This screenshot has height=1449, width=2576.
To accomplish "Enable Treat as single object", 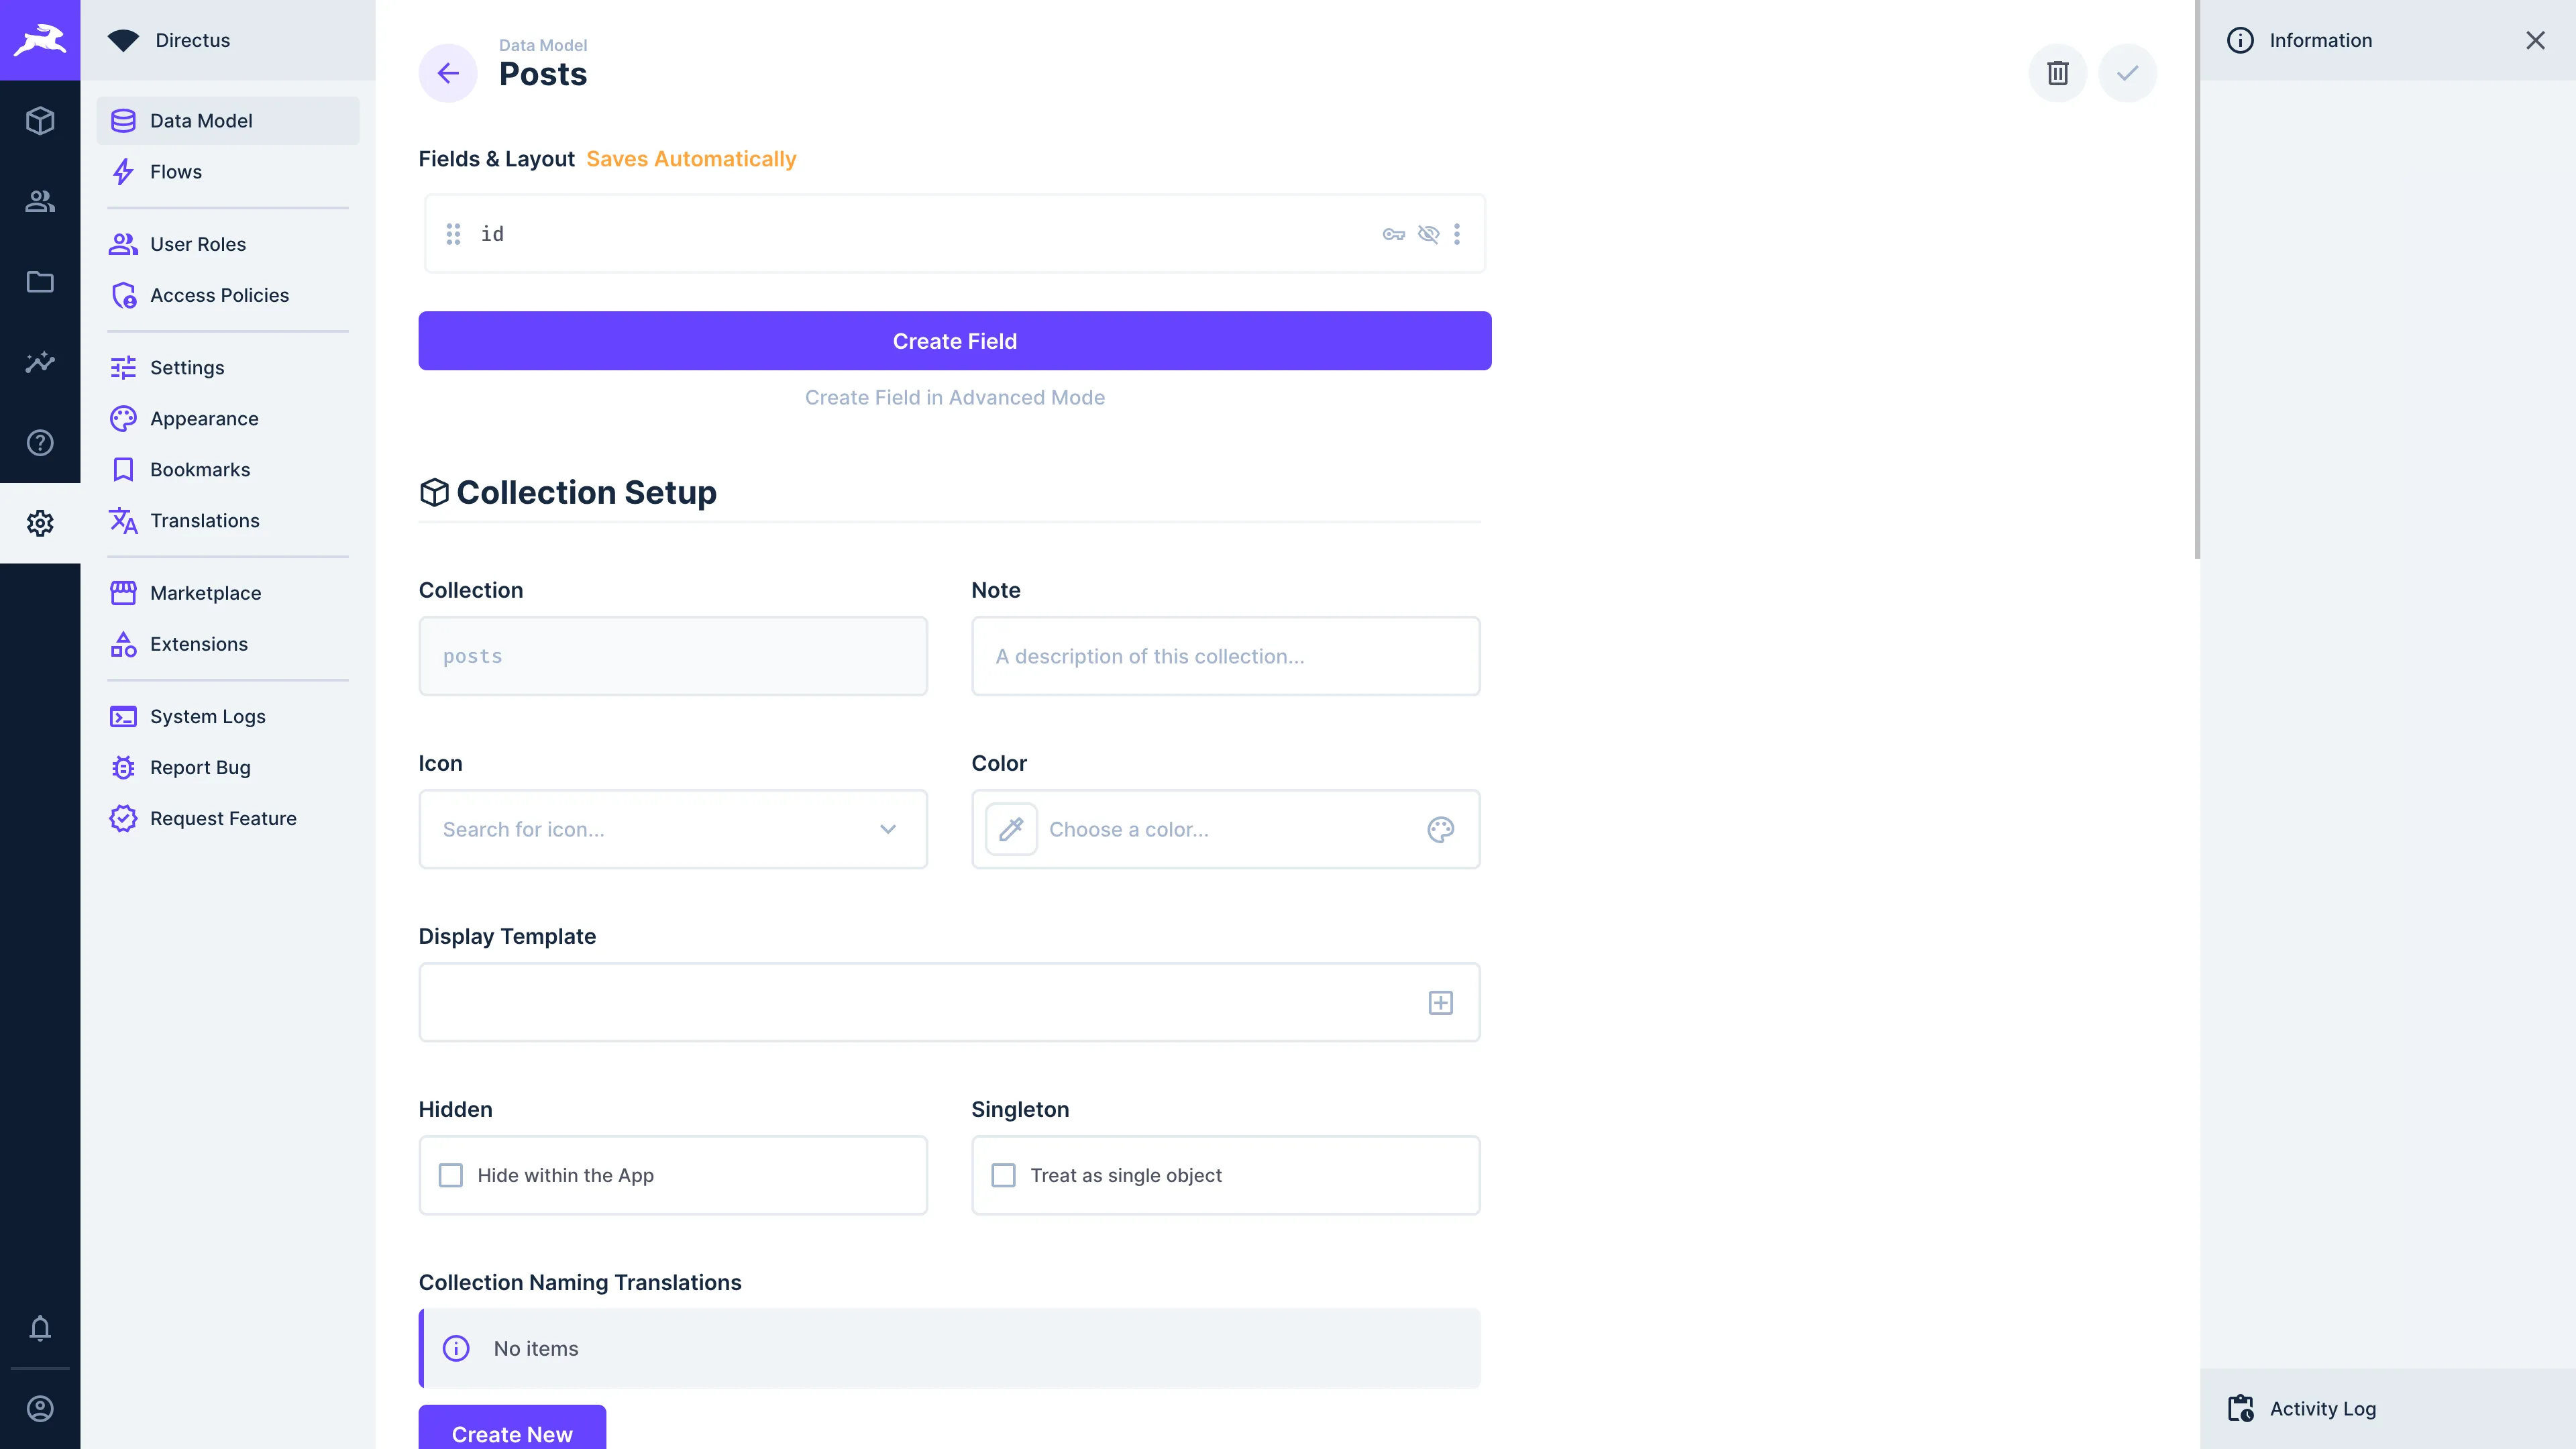I will pos(1004,1175).
